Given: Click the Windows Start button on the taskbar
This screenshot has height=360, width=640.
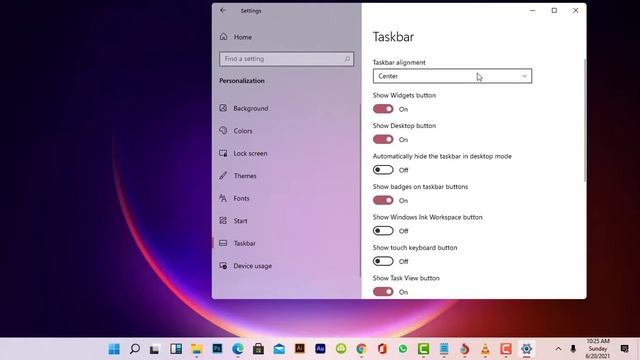Looking at the screenshot, I should point(114,349).
